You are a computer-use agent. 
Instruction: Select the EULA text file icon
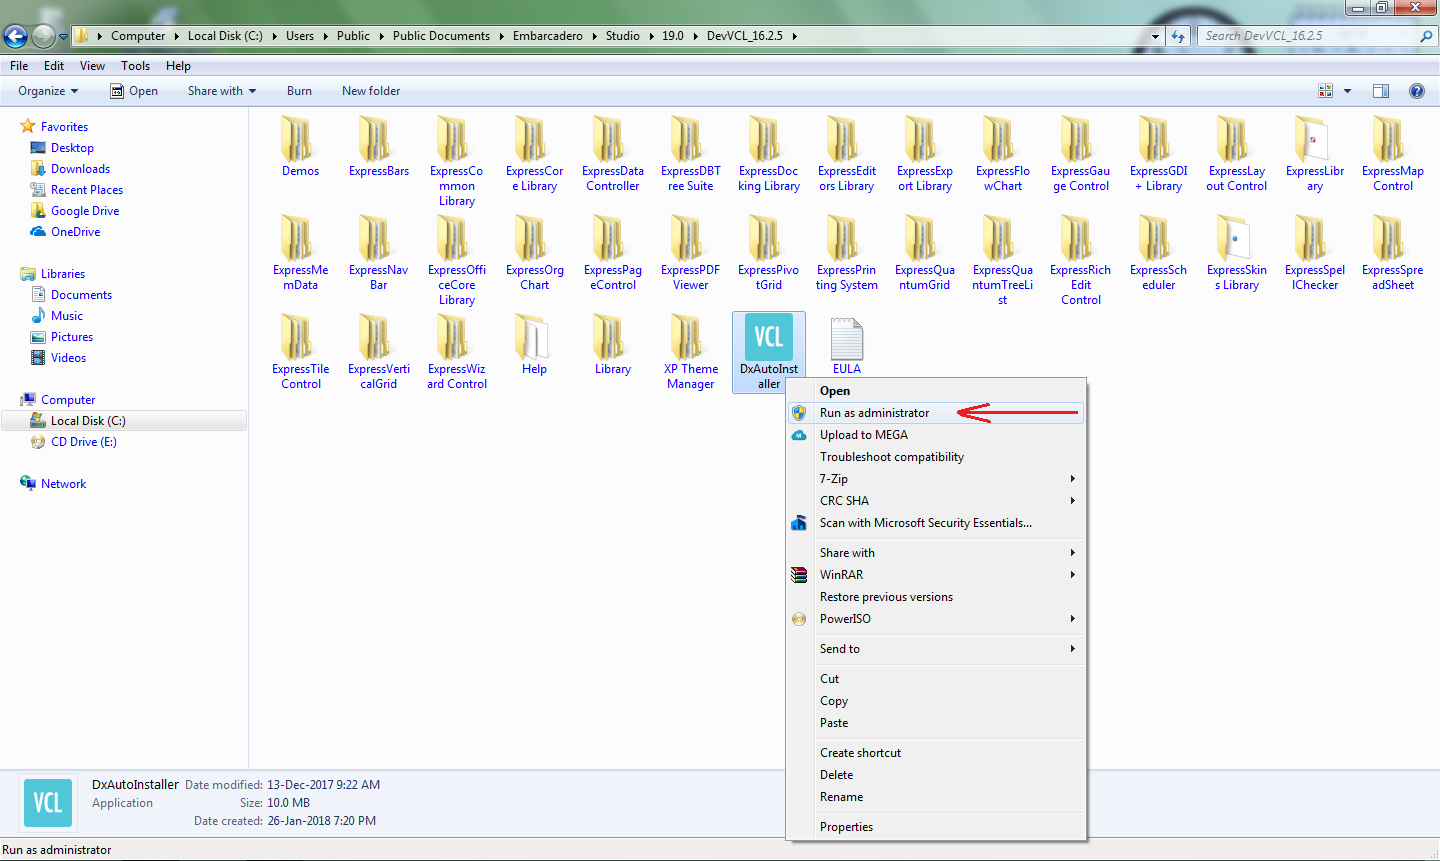[846, 340]
